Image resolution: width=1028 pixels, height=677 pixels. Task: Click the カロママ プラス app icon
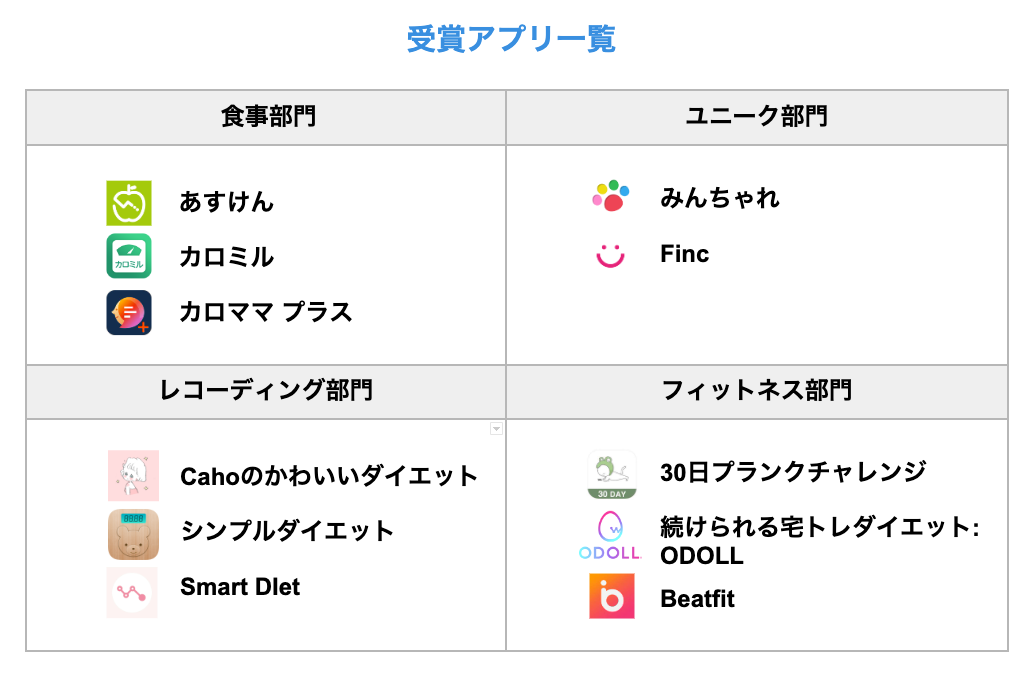[x=129, y=312]
